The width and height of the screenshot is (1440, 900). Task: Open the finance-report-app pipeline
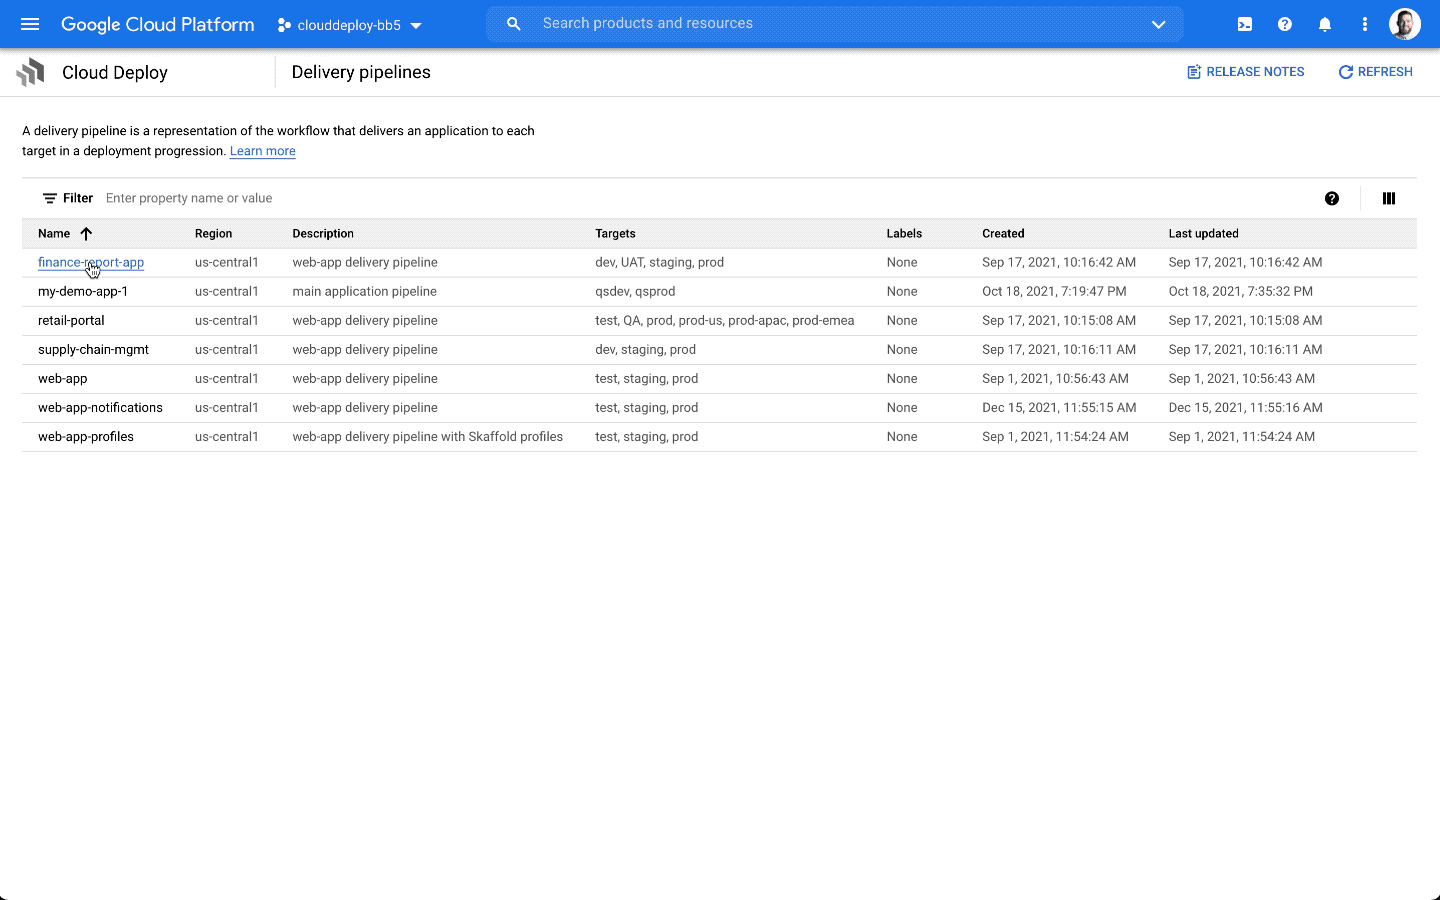point(91,262)
